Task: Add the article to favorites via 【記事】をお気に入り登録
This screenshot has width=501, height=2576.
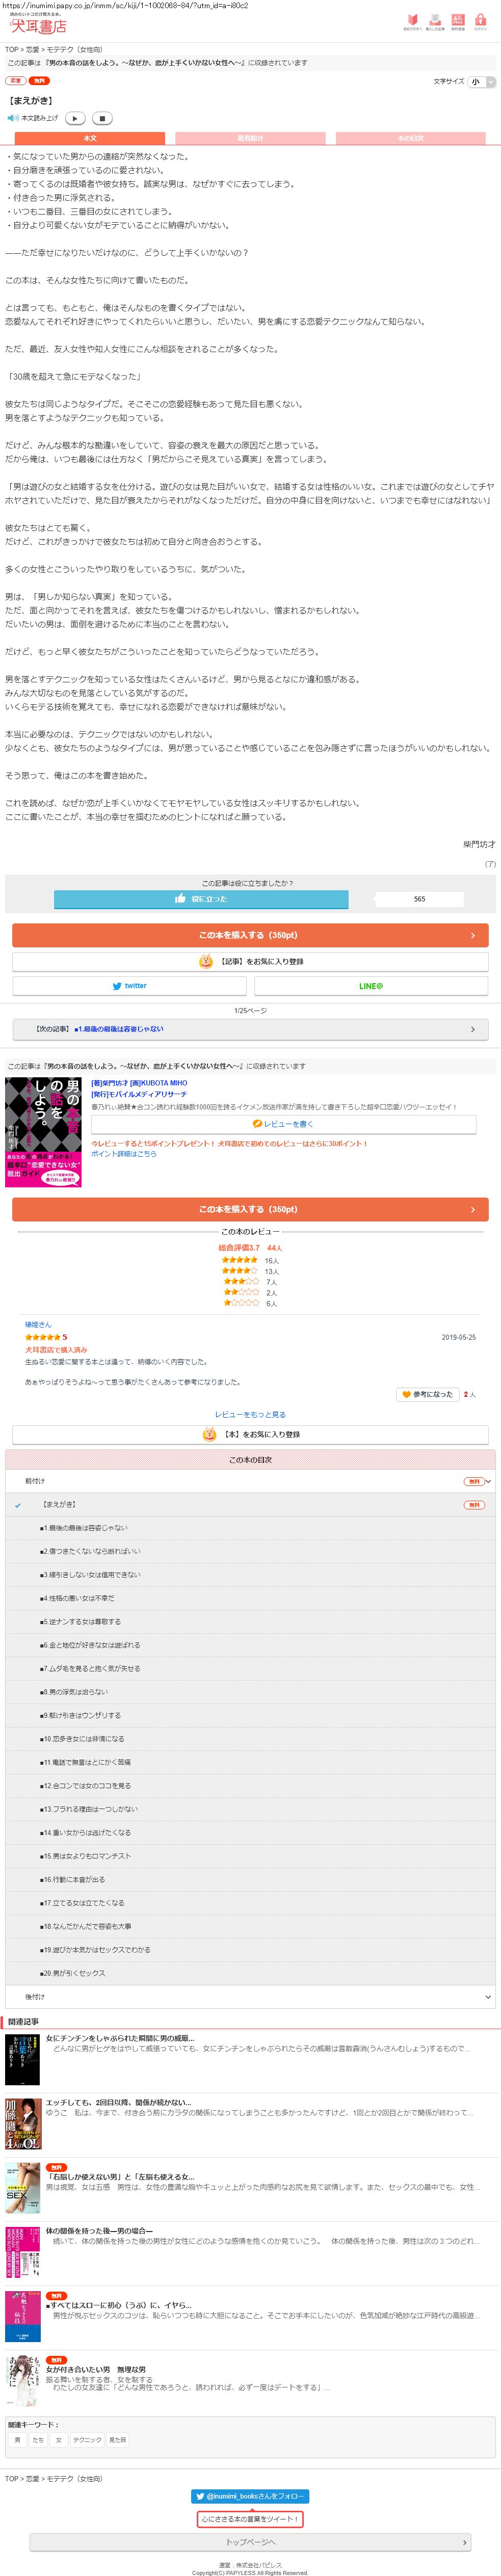Action: (x=250, y=961)
